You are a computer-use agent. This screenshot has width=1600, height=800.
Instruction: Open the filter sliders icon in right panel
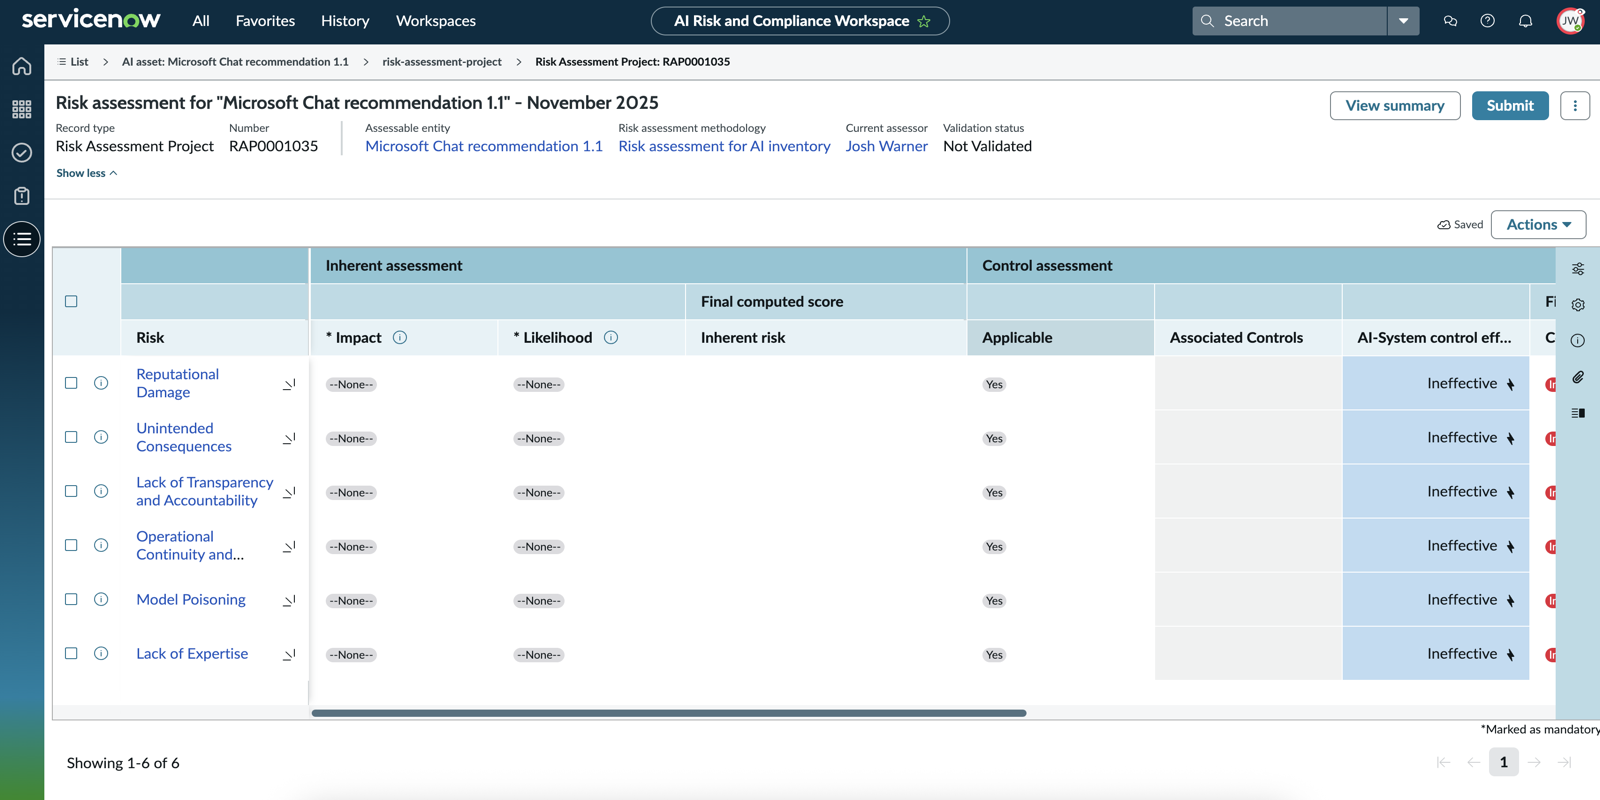[x=1578, y=269]
